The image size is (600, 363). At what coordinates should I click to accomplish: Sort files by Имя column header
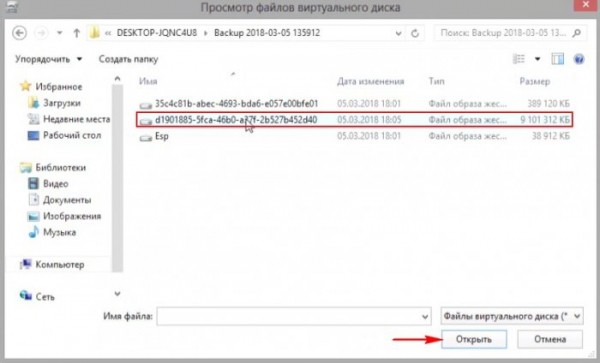click(x=148, y=81)
